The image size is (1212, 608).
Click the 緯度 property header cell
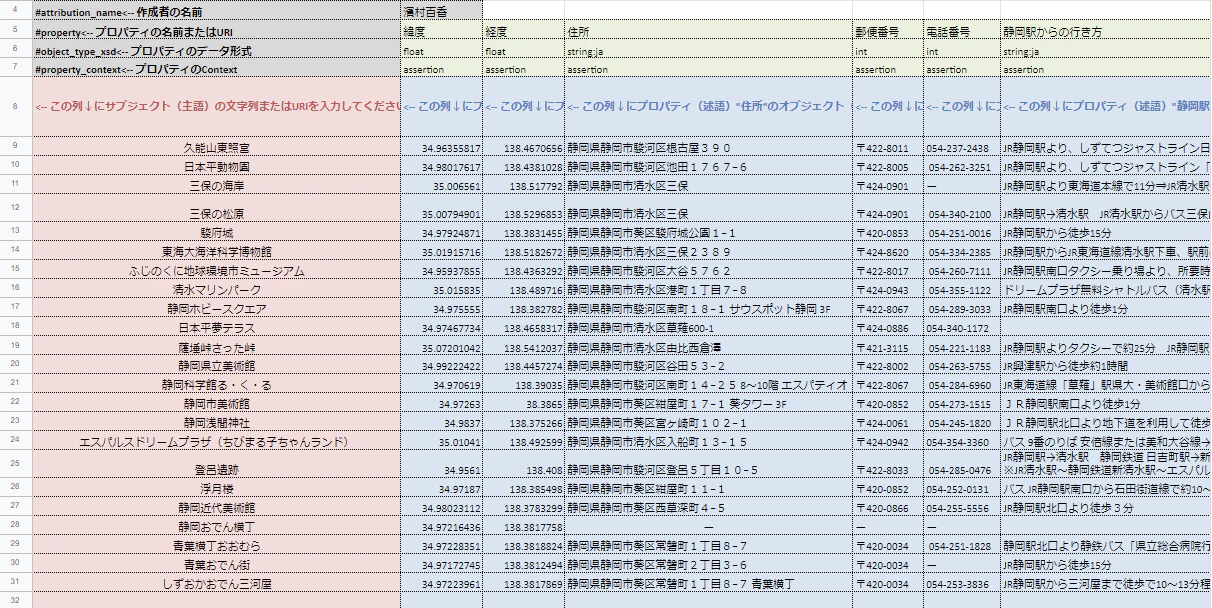point(441,32)
